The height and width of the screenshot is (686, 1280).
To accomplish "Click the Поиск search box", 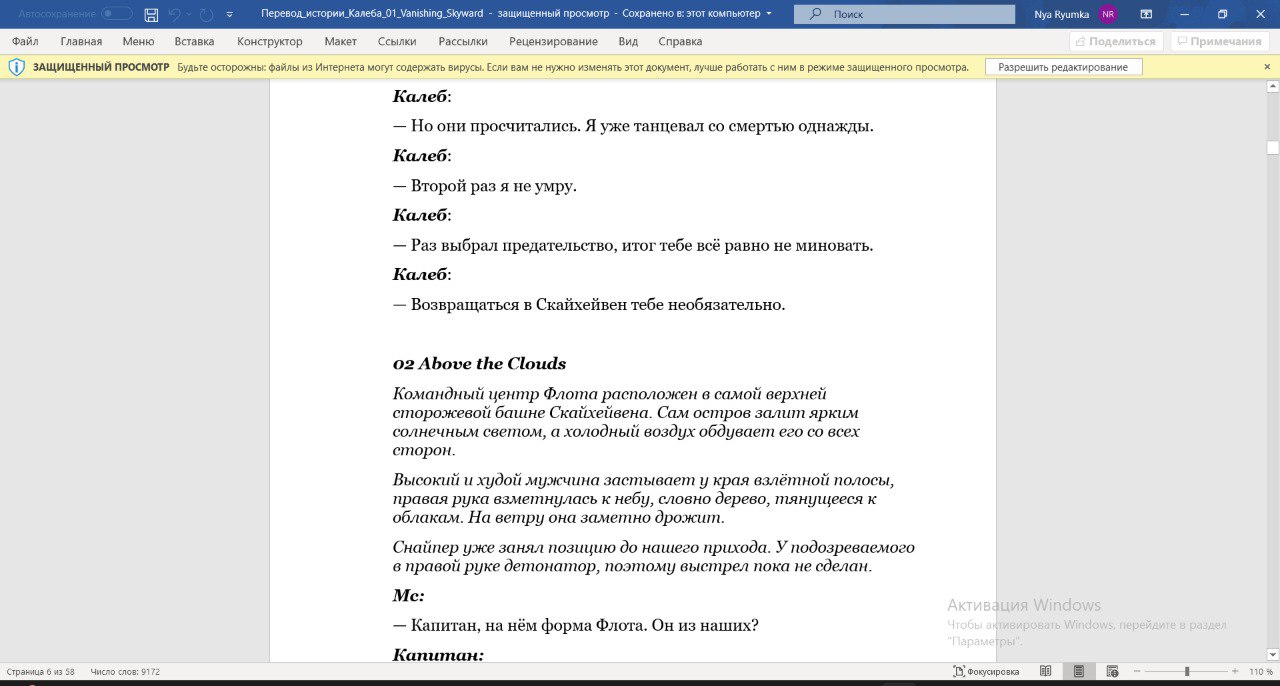I will tap(904, 14).
